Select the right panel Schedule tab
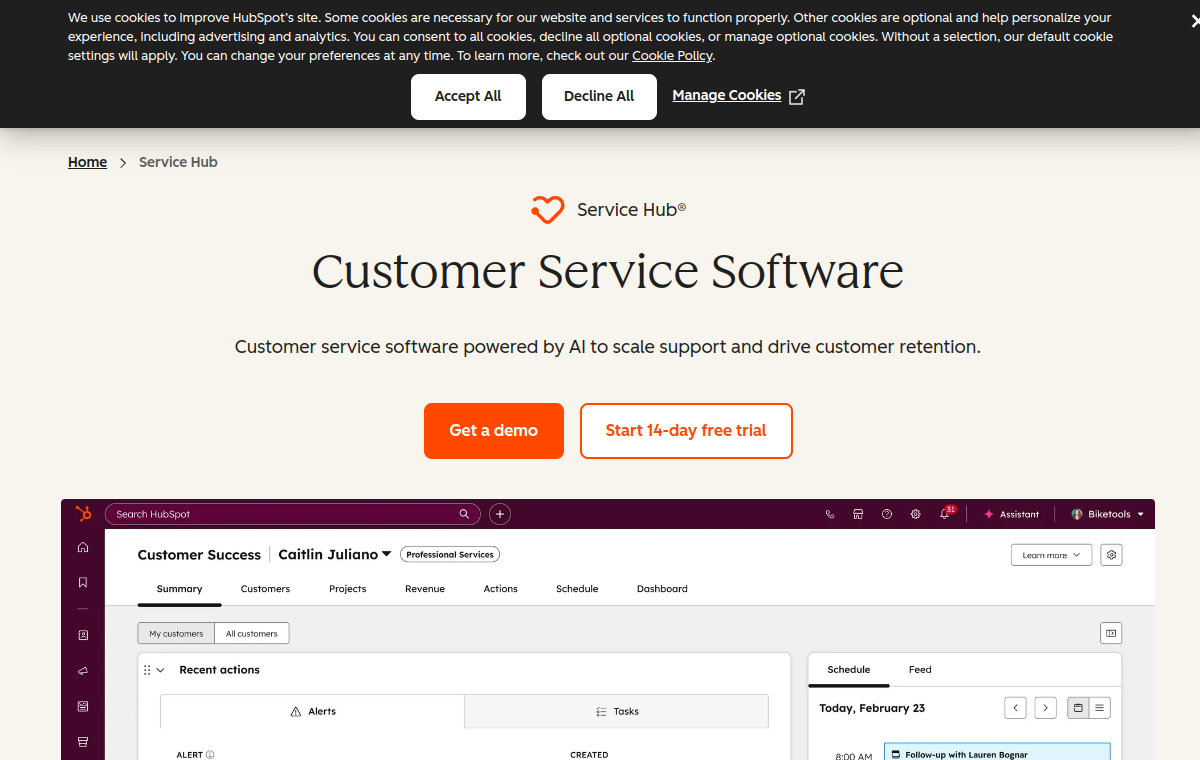 [x=849, y=670]
